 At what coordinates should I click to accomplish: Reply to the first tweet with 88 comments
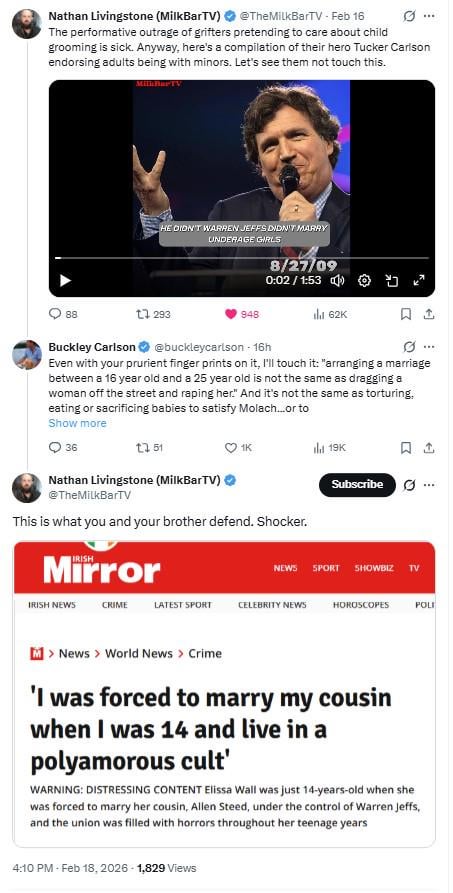coord(55,314)
